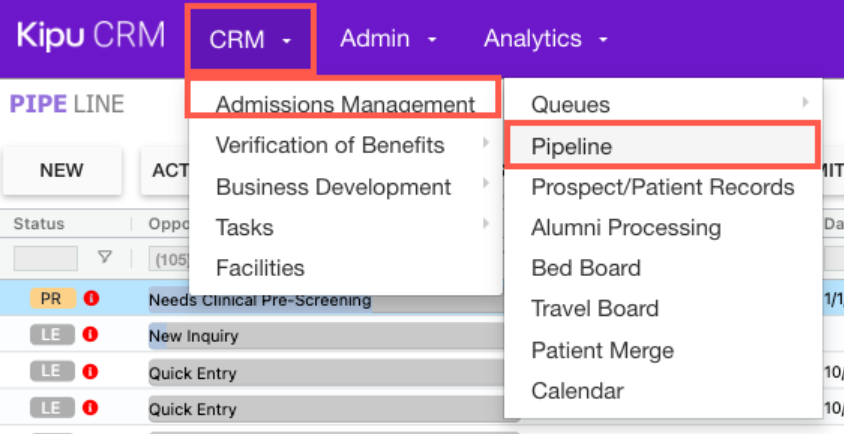The image size is (844, 434).
Task: Select the Needs Clinical Pre-Screening row
Action: pyautogui.click(x=260, y=299)
